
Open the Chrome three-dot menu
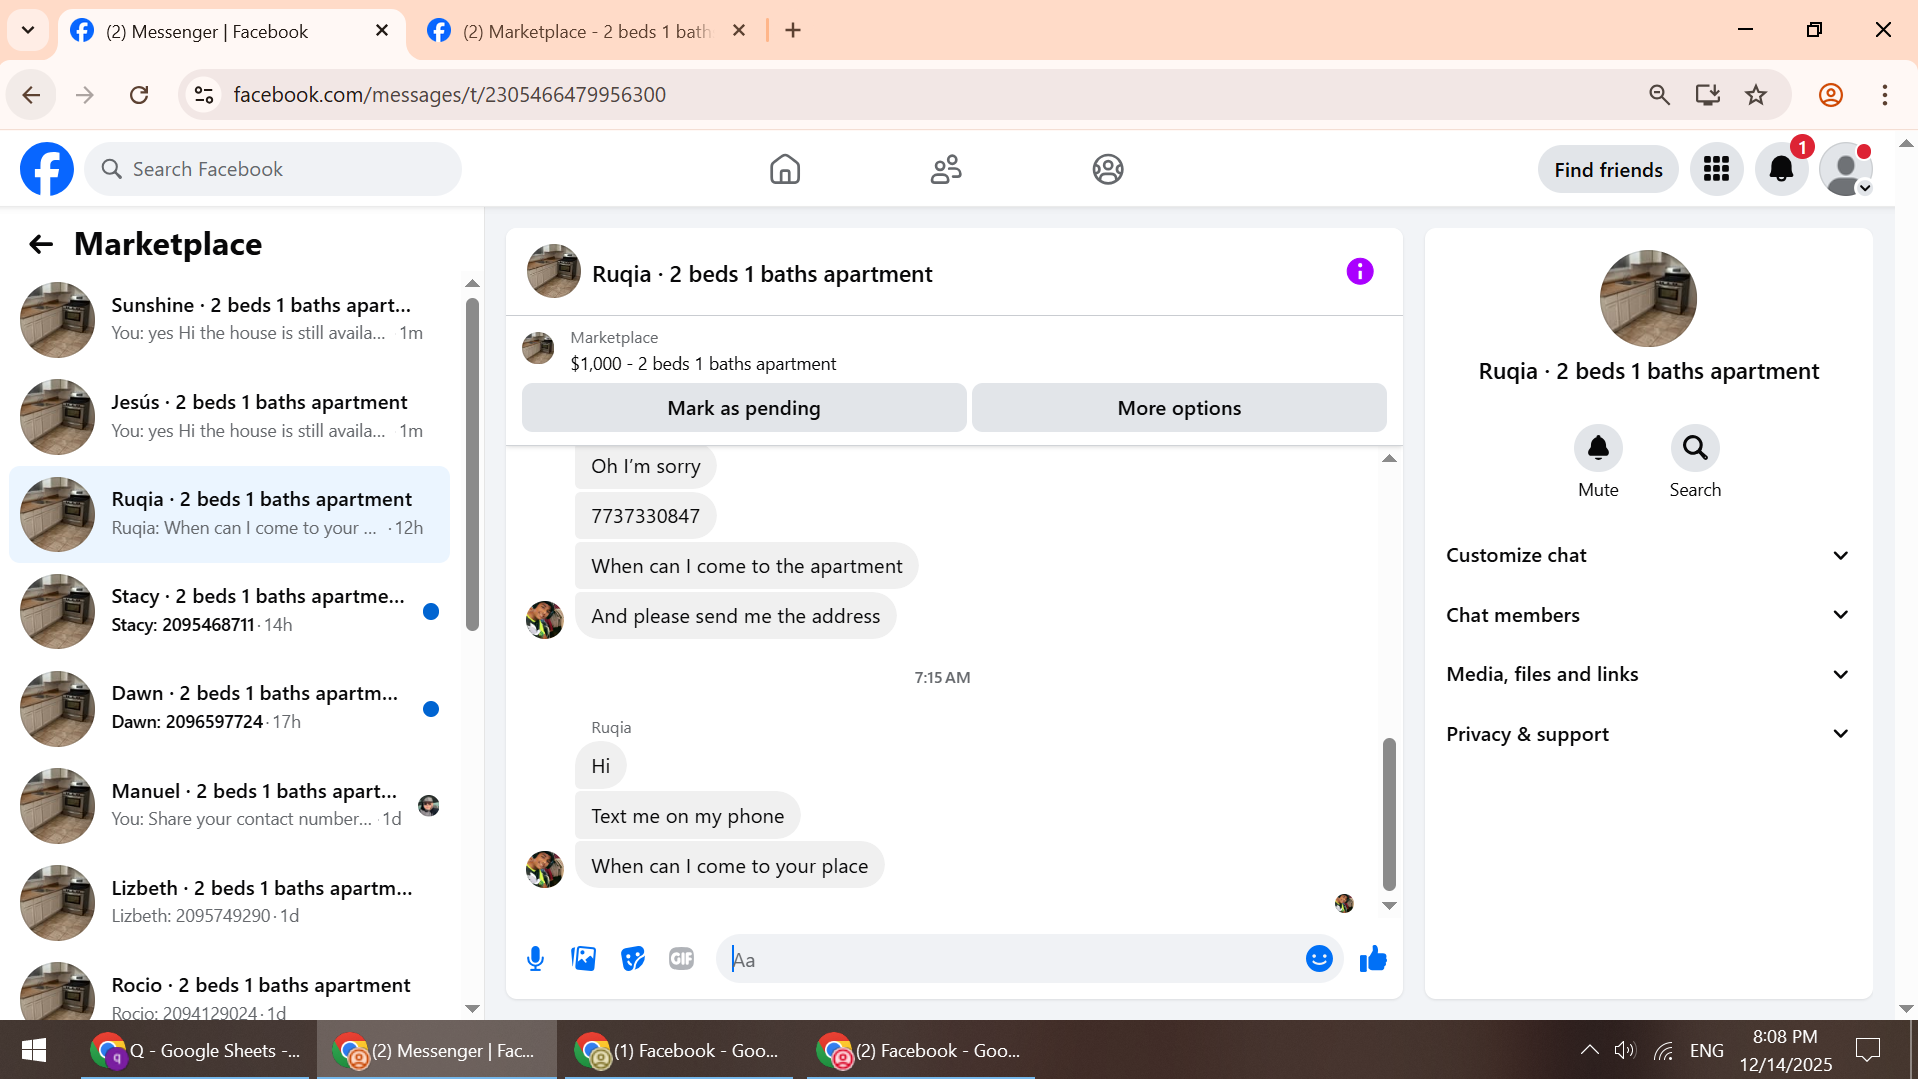coord(1885,95)
